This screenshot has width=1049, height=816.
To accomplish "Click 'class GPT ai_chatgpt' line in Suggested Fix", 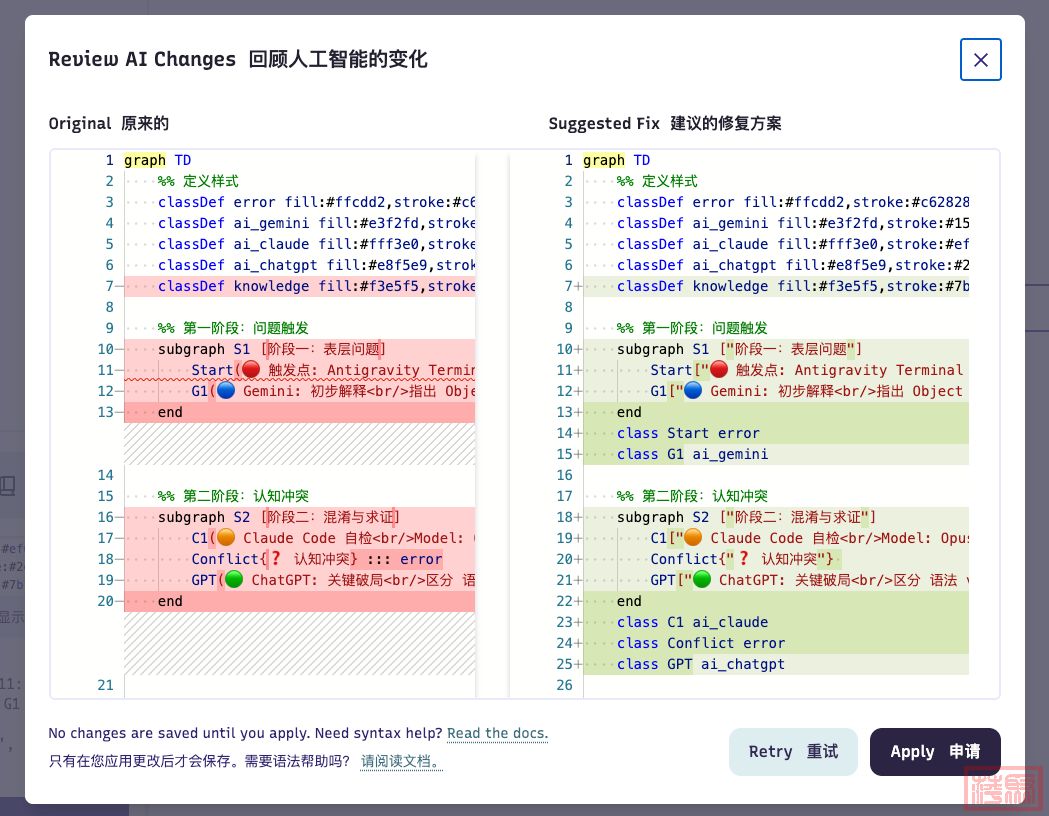I will point(700,664).
